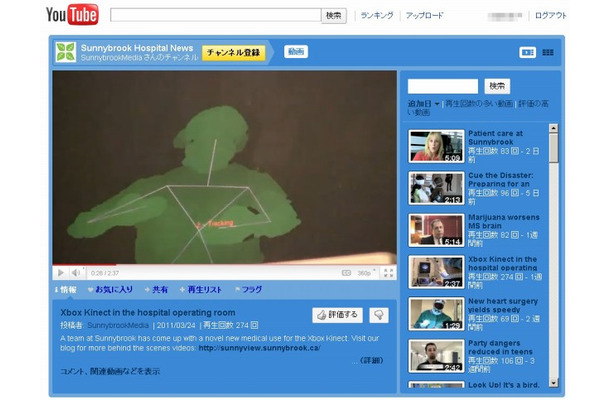Open Xbox Kinect in the hospital thumbnail
The height and width of the screenshot is (400, 610).
coord(436,272)
